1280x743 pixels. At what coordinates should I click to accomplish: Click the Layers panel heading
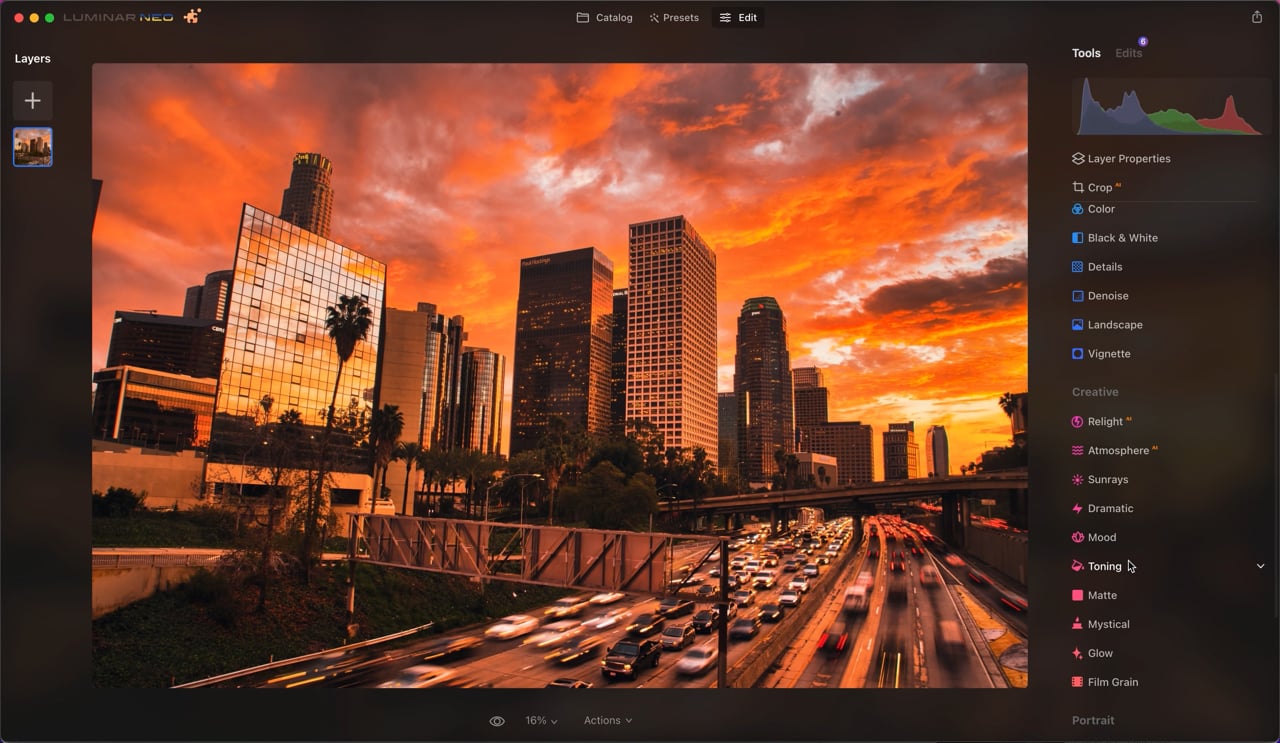(x=32, y=59)
